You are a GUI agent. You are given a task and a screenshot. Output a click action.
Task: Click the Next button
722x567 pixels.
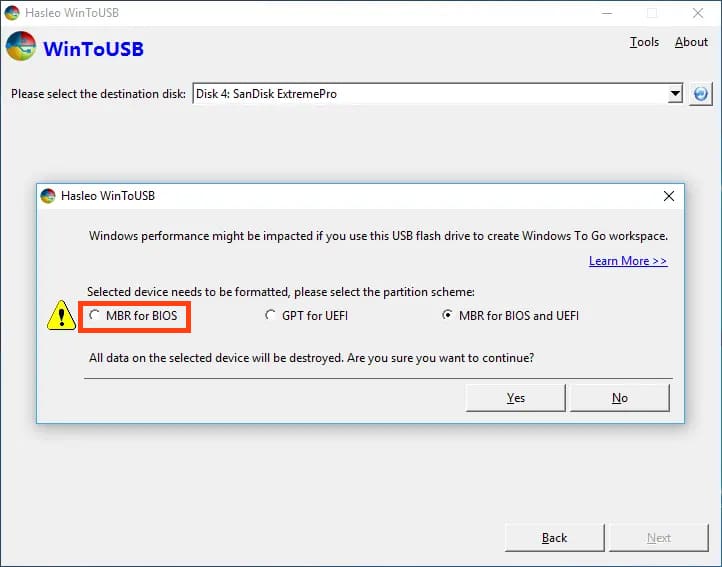[x=659, y=538]
